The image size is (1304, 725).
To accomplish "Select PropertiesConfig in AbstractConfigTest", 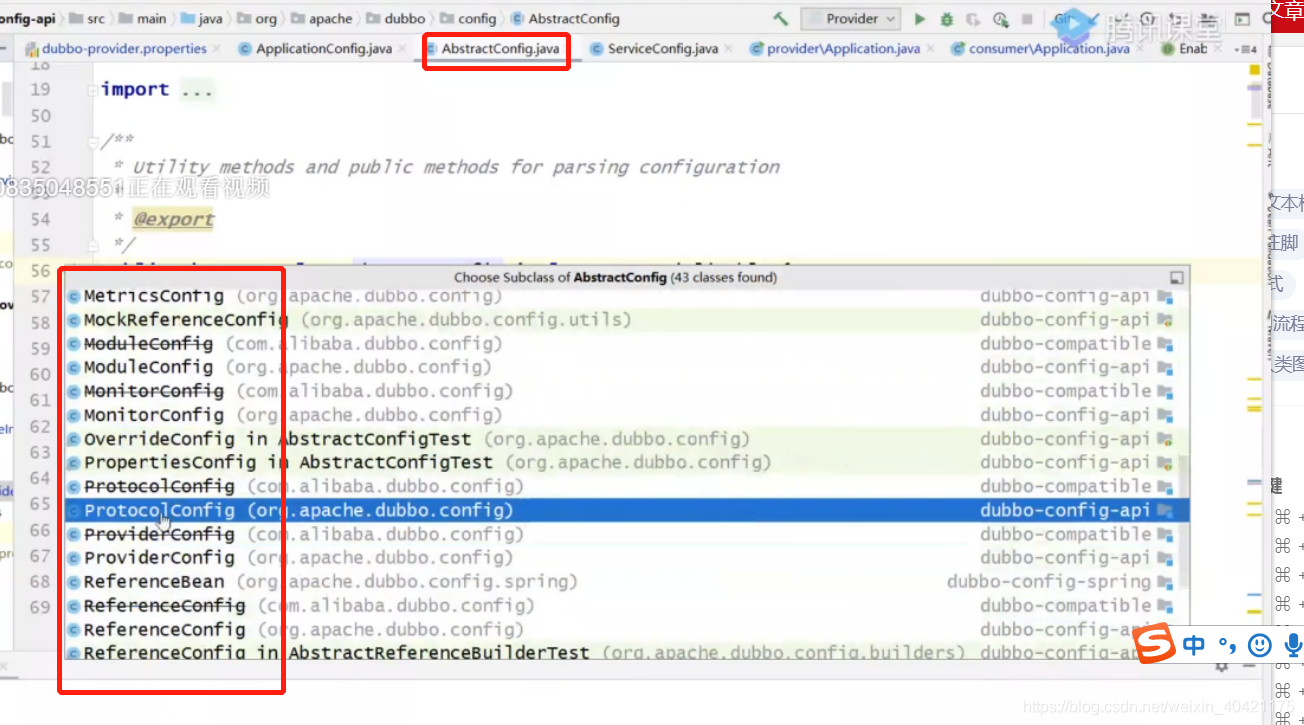I will pos(627,463).
